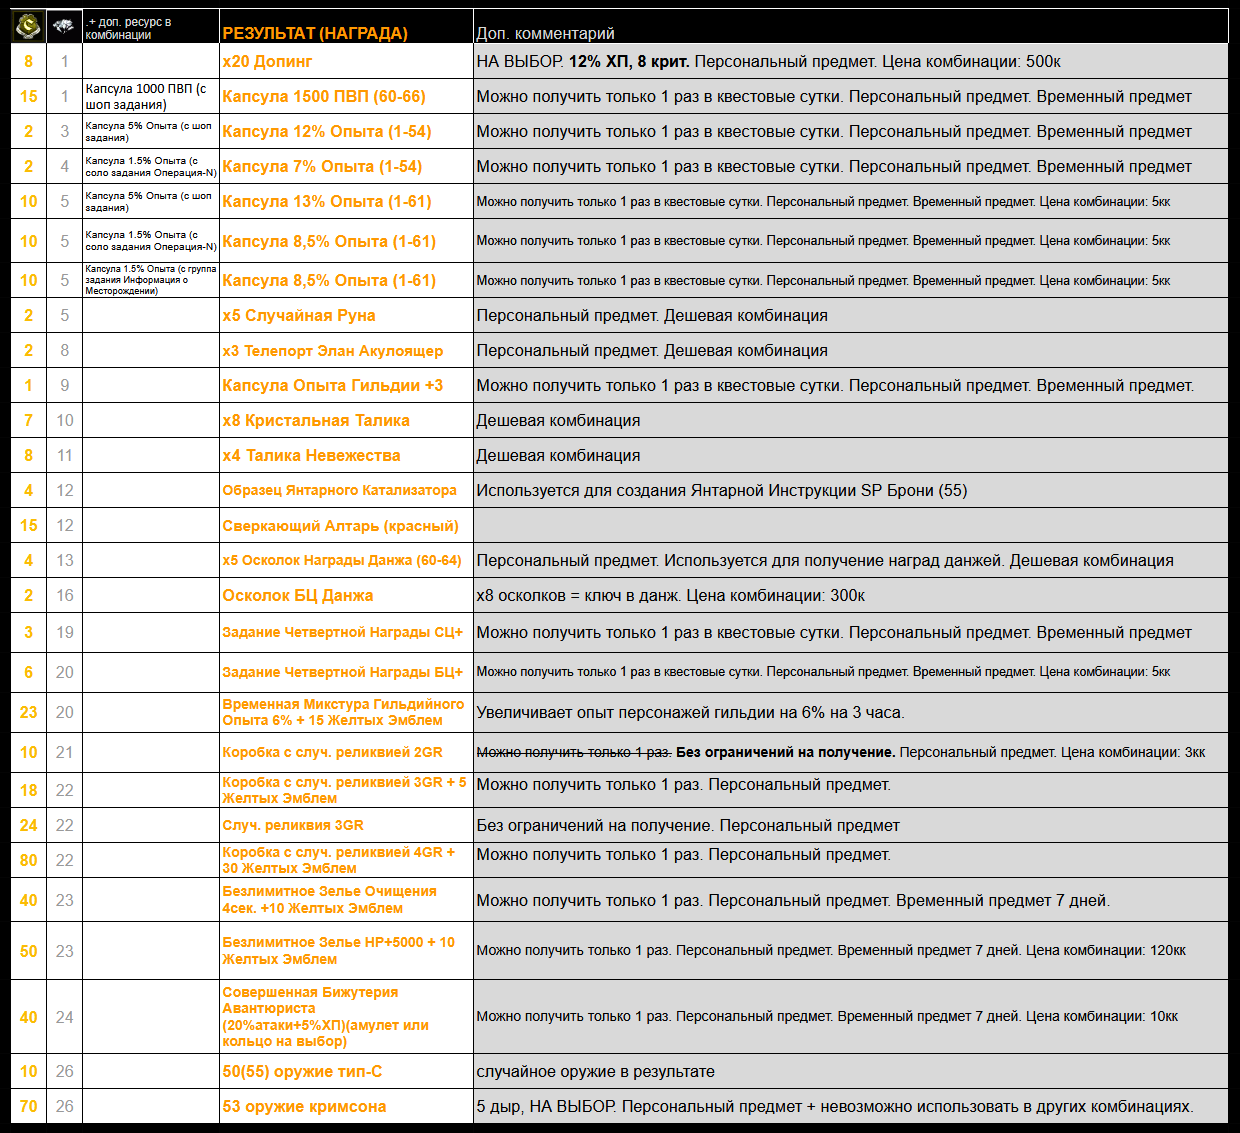1240x1133 pixels.
Task: Select x5 Случайная Руна row title
Action: coord(299,315)
